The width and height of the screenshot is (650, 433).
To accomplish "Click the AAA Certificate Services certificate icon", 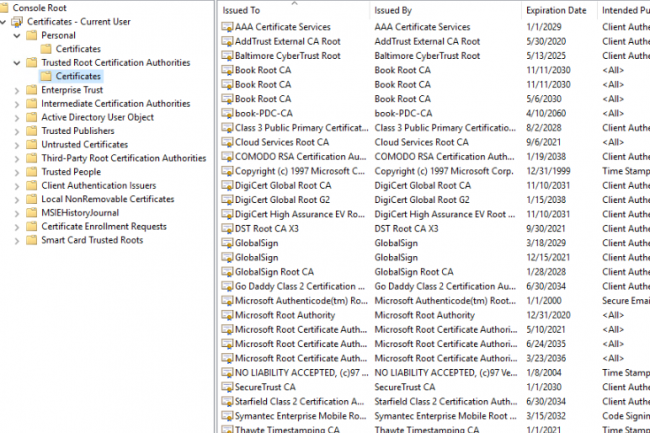I will point(226,27).
